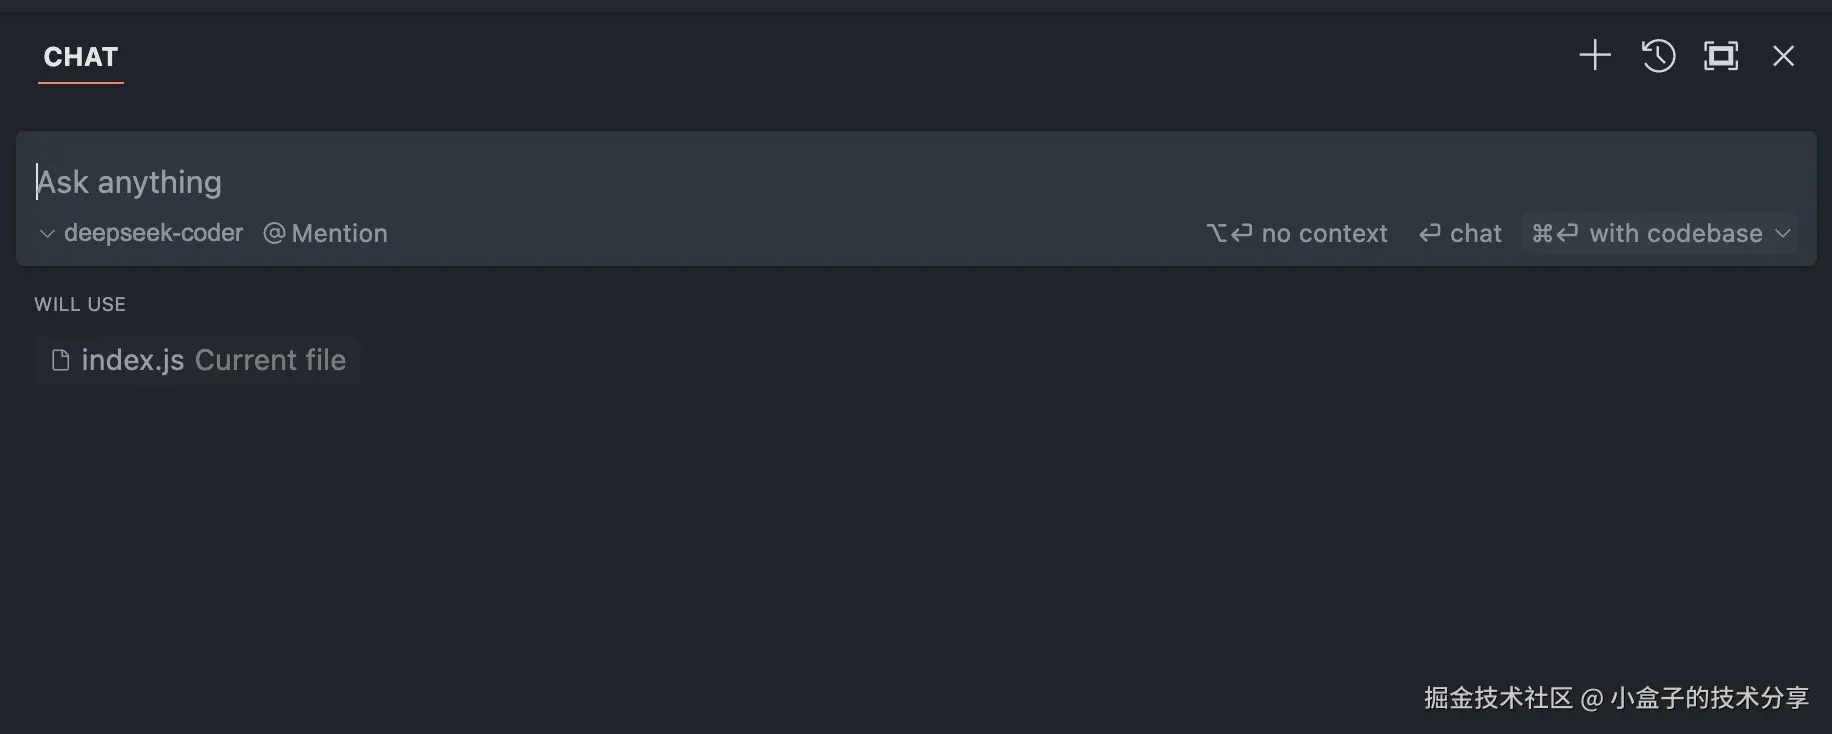Send with codebase context
The width and height of the screenshot is (1832, 734).
tap(1675, 234)
